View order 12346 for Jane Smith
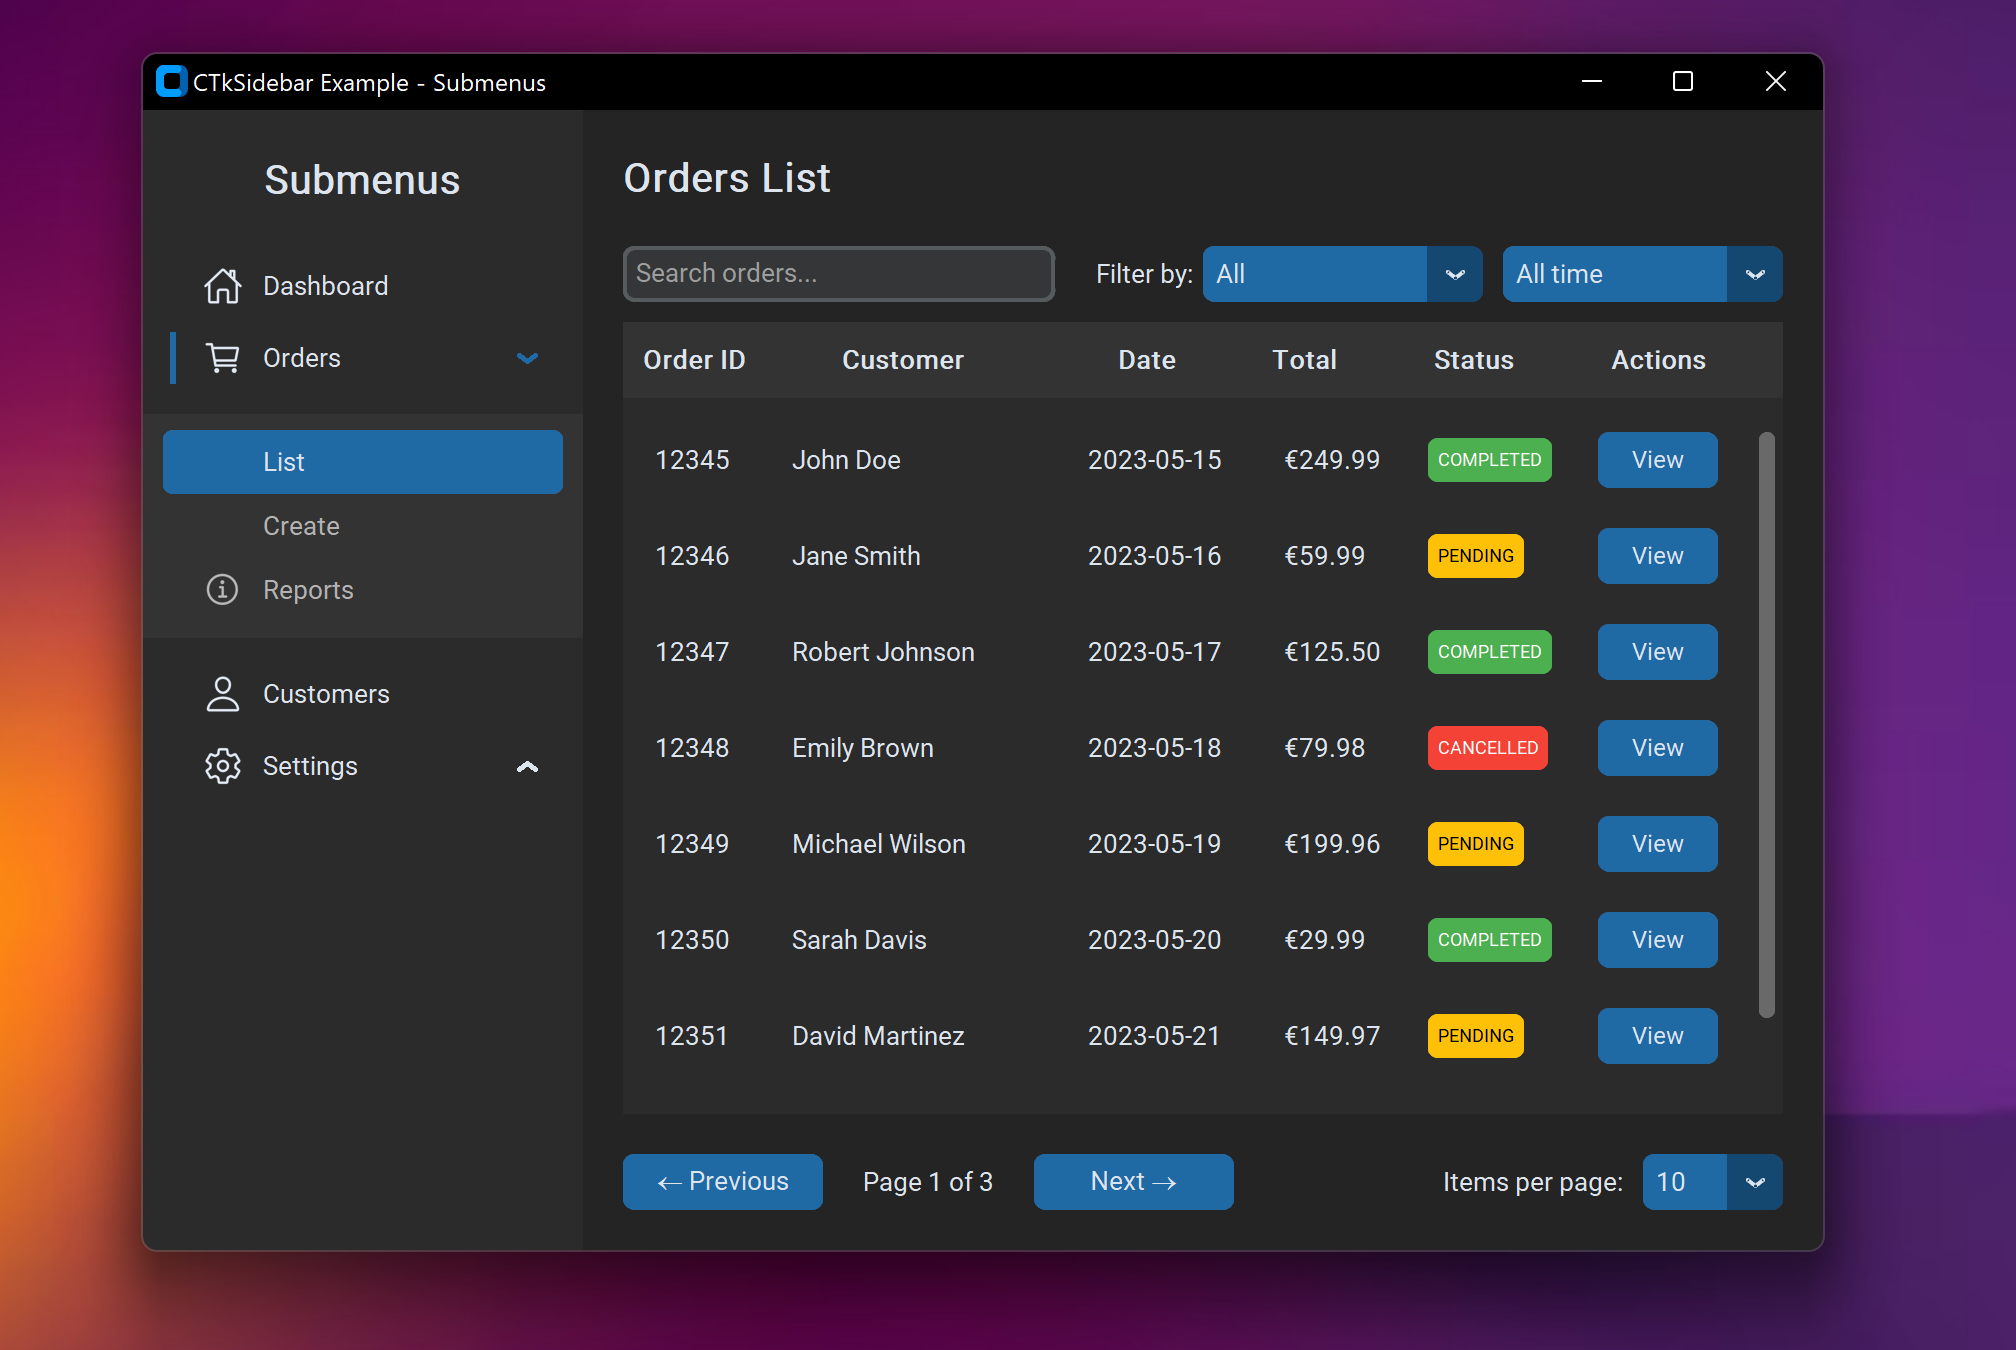The image size is (2016, 1350). point(1657,556)
